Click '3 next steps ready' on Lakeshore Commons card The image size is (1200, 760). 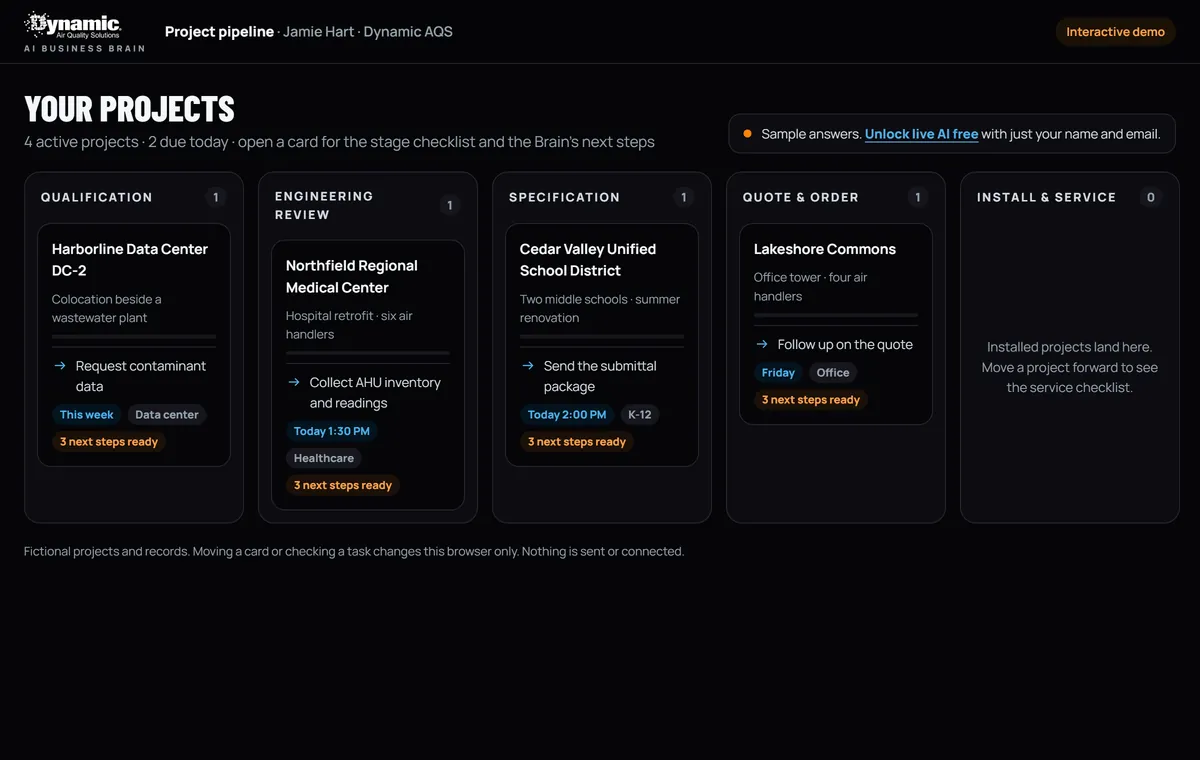[811, 400]
